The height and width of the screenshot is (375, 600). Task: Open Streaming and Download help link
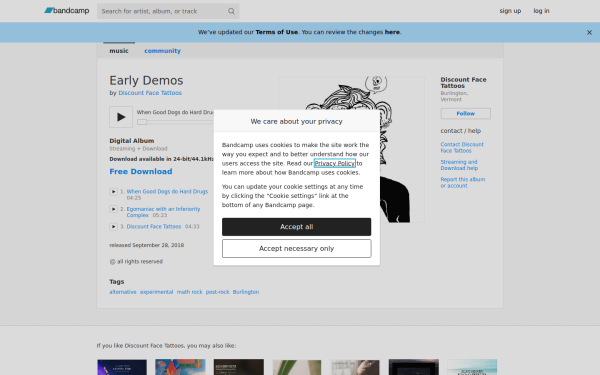pyautogui.click(x=459, y=165)
